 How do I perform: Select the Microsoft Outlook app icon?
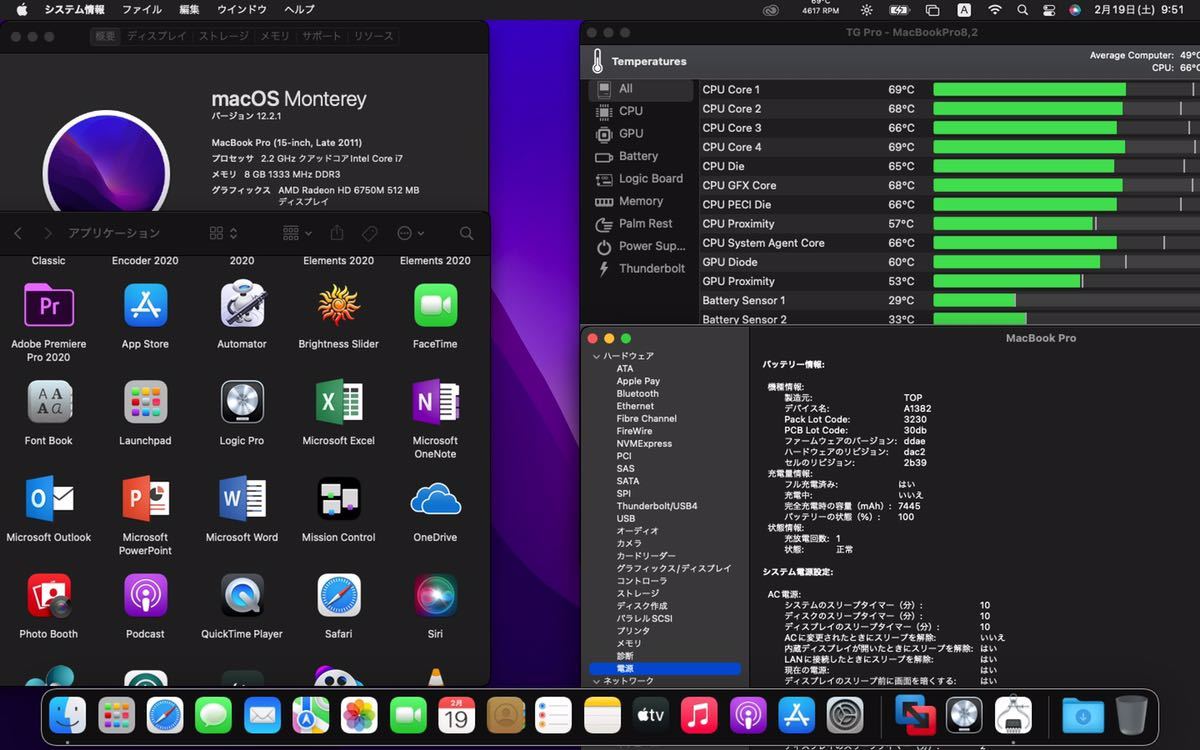(x=49, y=498)
